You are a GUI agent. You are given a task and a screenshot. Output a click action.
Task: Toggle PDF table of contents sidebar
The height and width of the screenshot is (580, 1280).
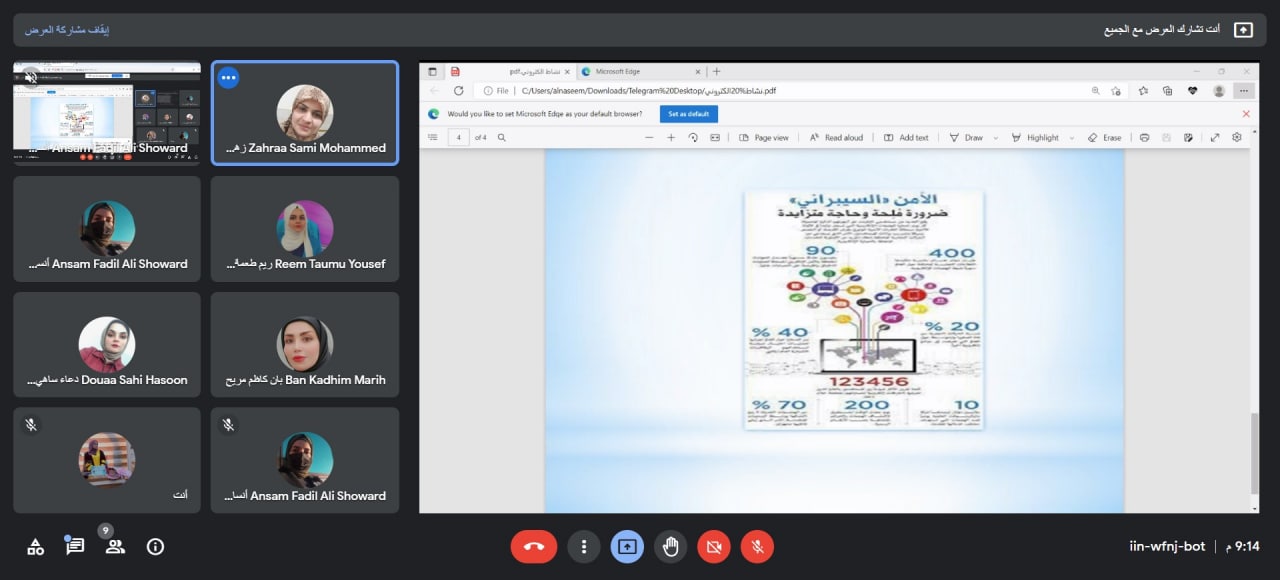click(433, 137)
